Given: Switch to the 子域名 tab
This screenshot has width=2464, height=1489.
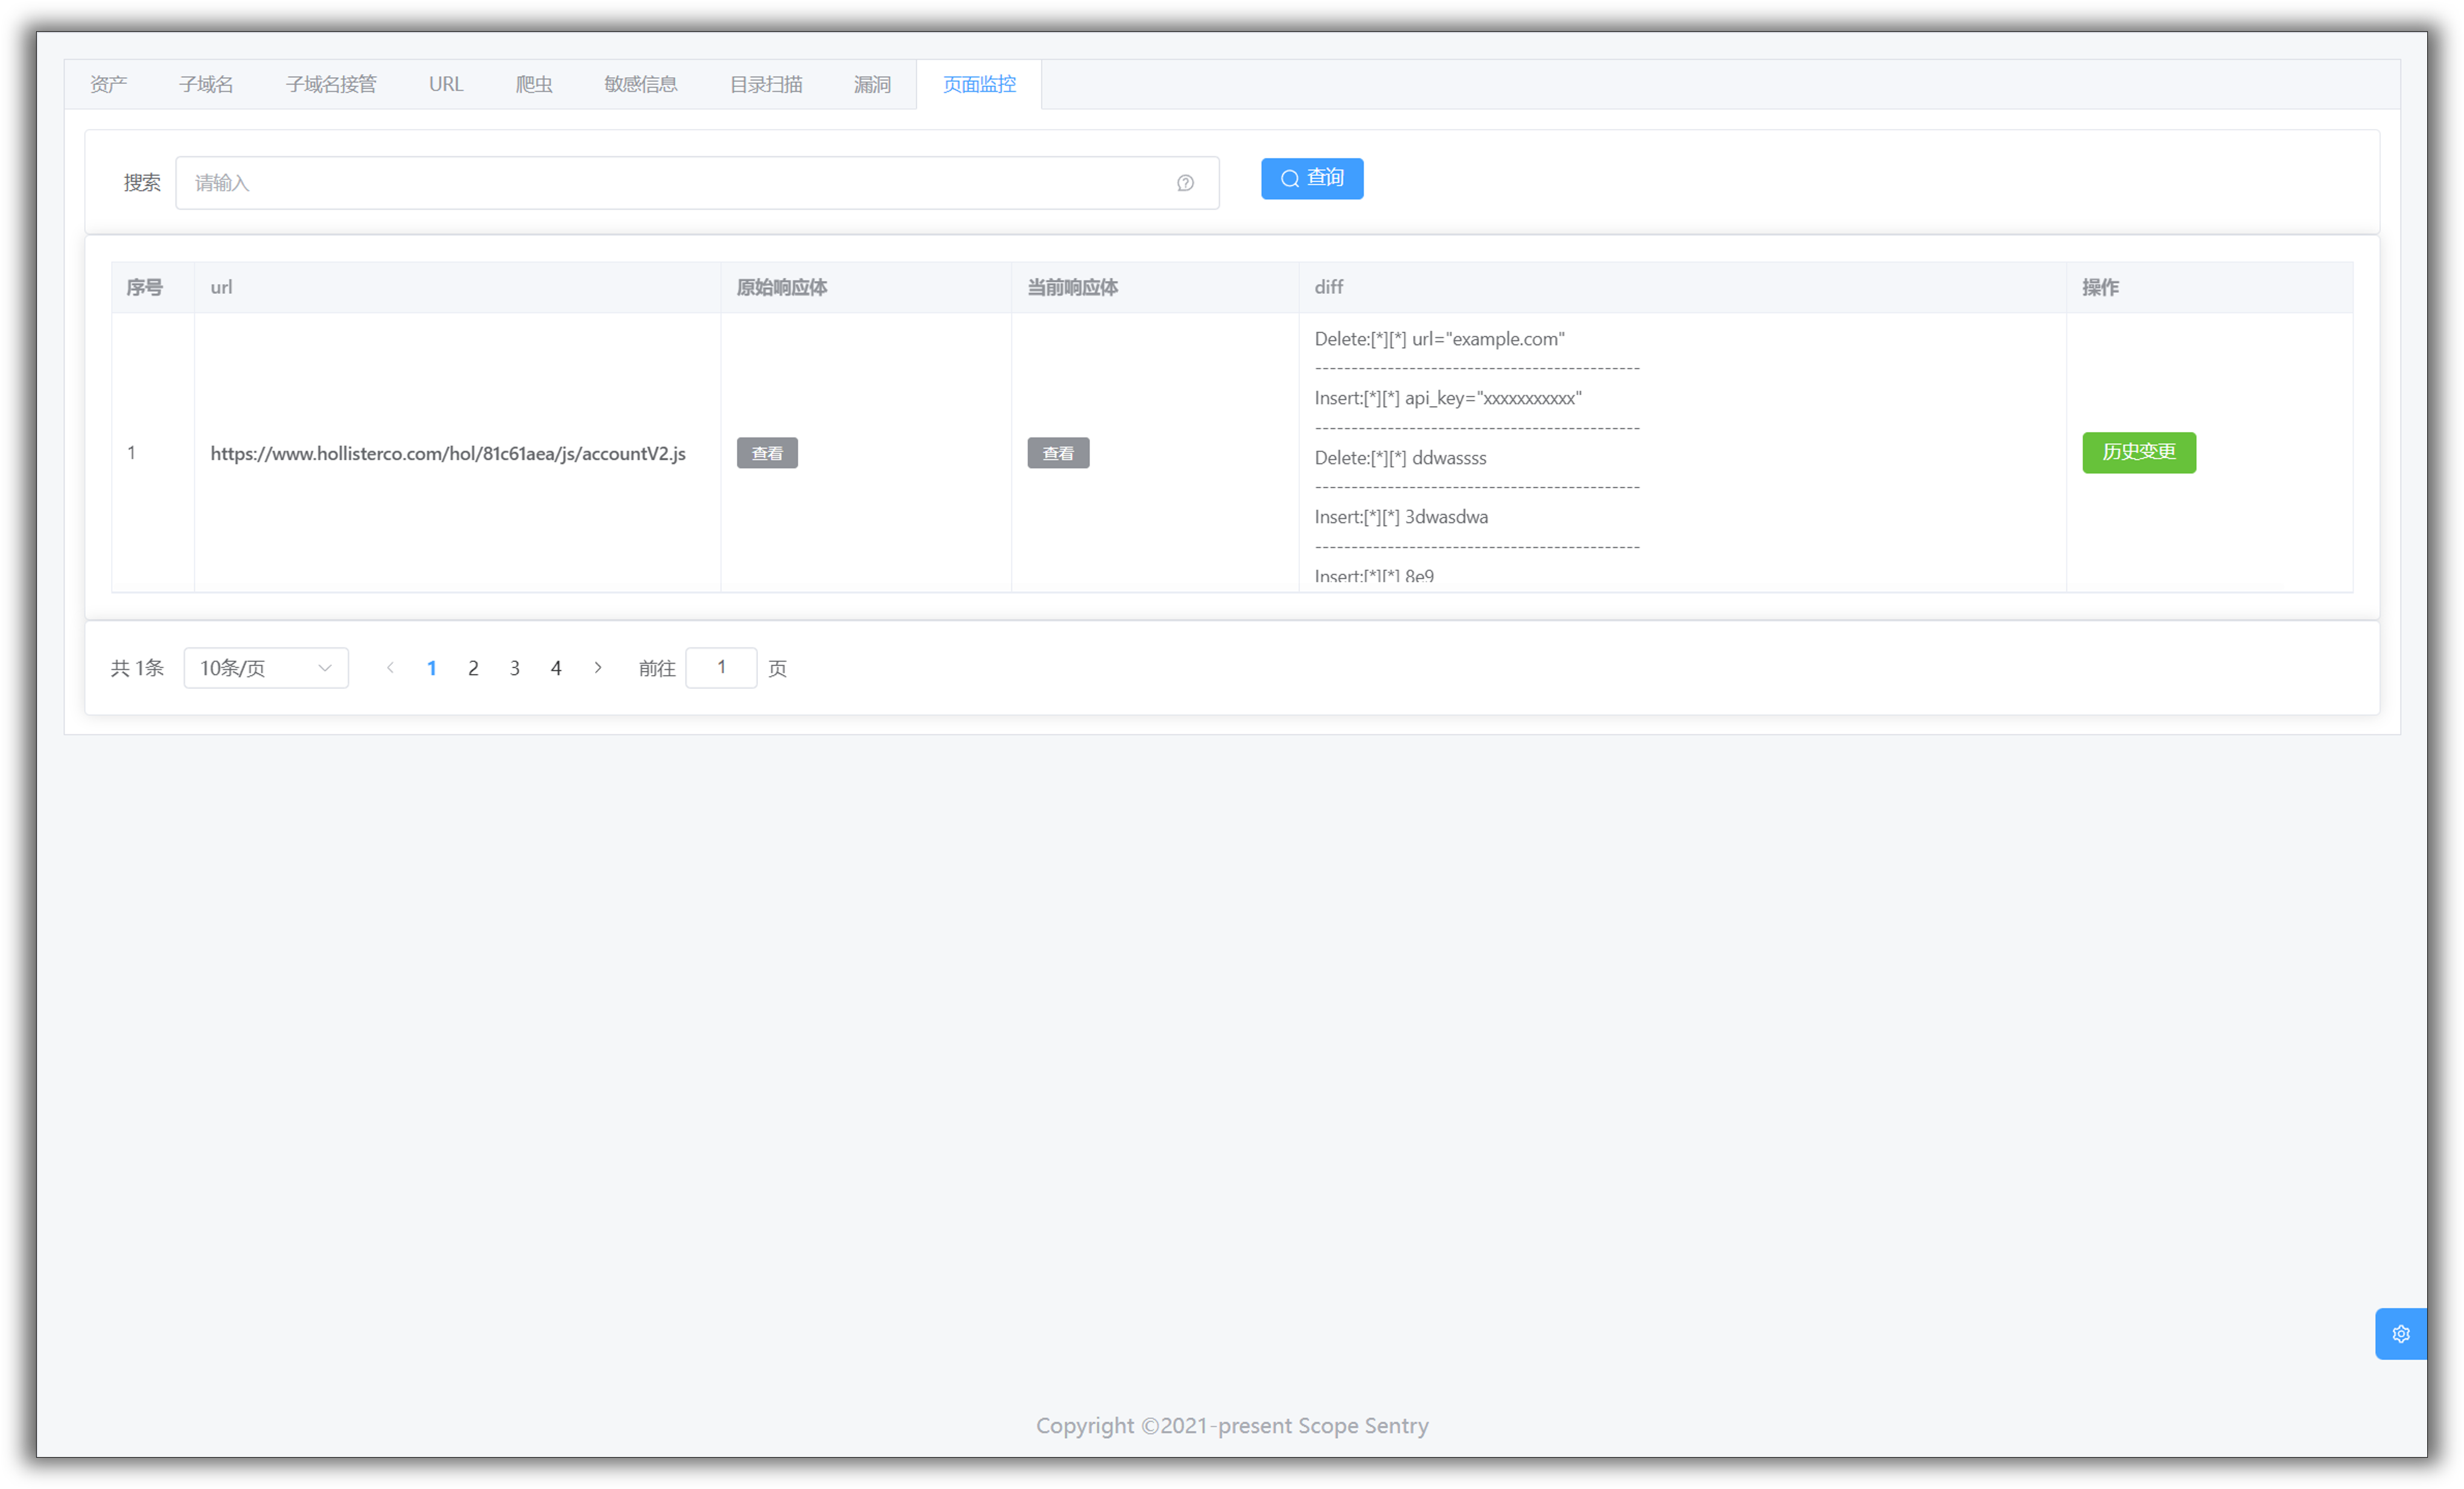Looking at the screenshot, I should tap(206, 85).
